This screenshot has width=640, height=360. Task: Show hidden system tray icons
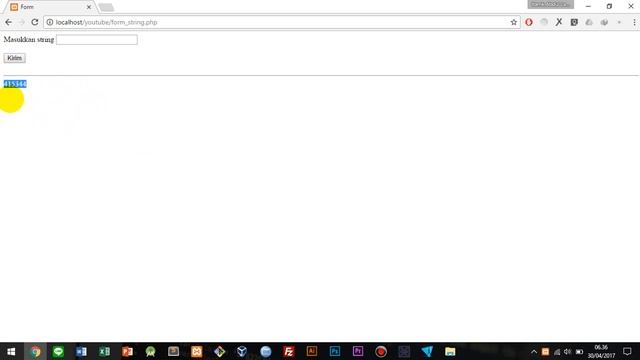533,352
